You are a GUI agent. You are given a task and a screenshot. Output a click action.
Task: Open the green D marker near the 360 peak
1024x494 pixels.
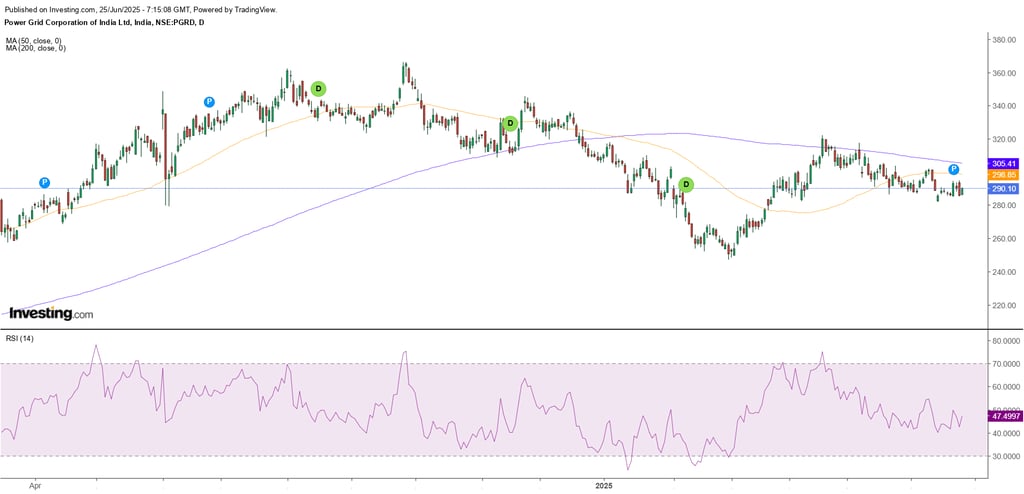click(x=318, y=89)
